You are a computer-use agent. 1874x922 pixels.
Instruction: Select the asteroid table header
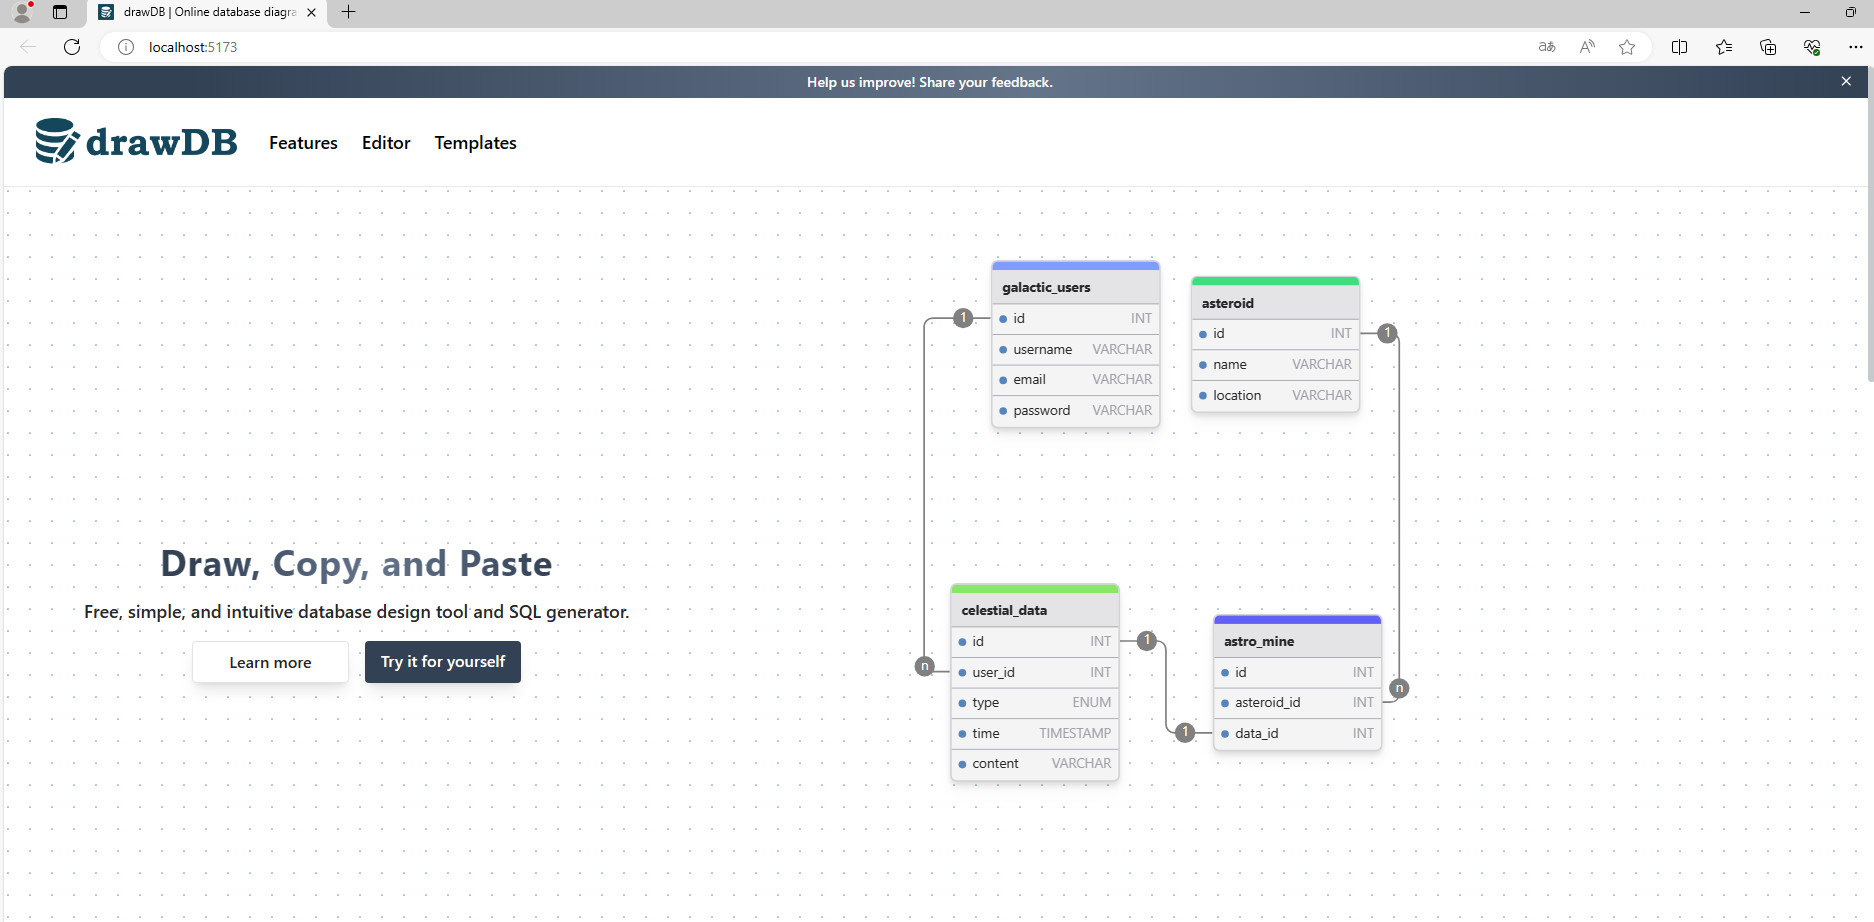(1276, 303)
